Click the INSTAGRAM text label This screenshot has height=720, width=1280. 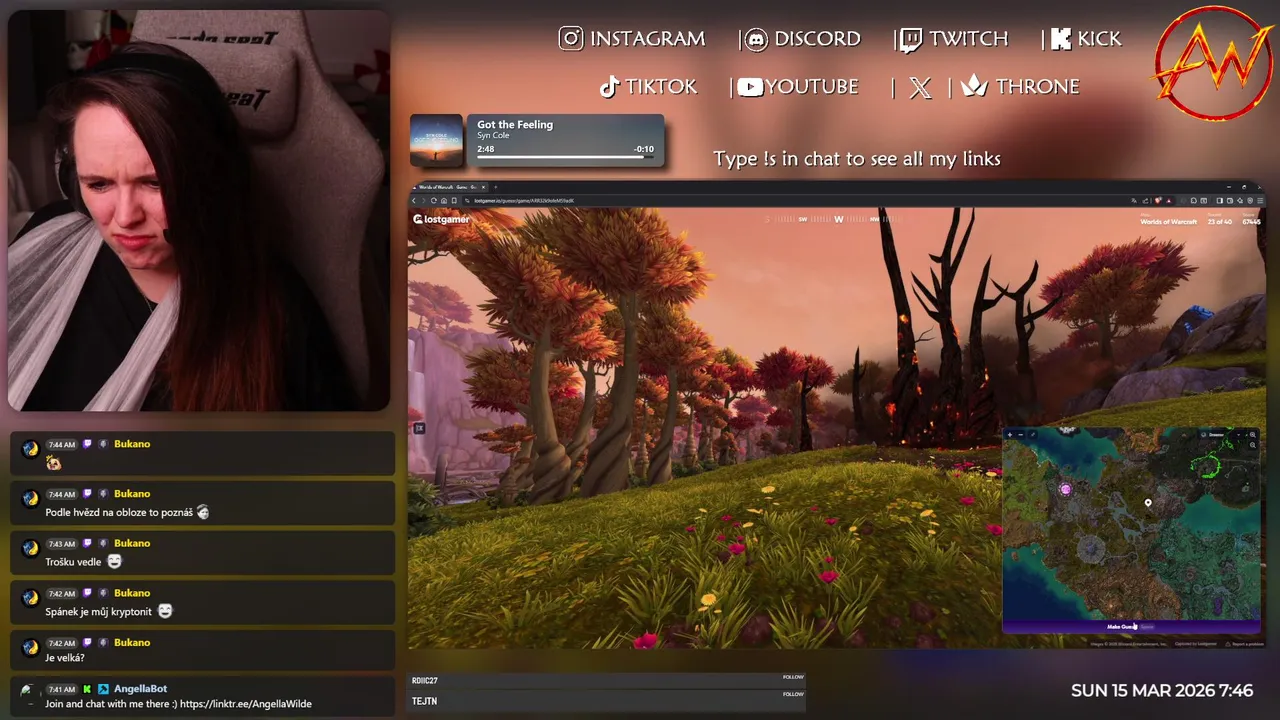point(647,39)
